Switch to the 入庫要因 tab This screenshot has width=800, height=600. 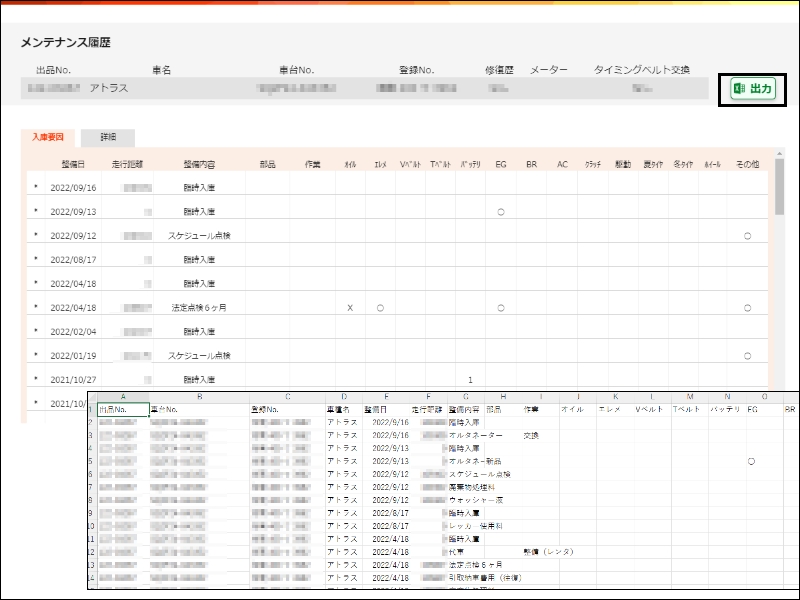pyautogui.click(x=47, y=137)
